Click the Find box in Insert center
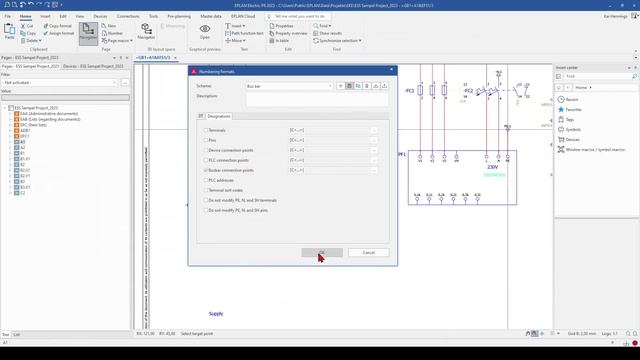640x360 pixels. click(x=600, y=76)
